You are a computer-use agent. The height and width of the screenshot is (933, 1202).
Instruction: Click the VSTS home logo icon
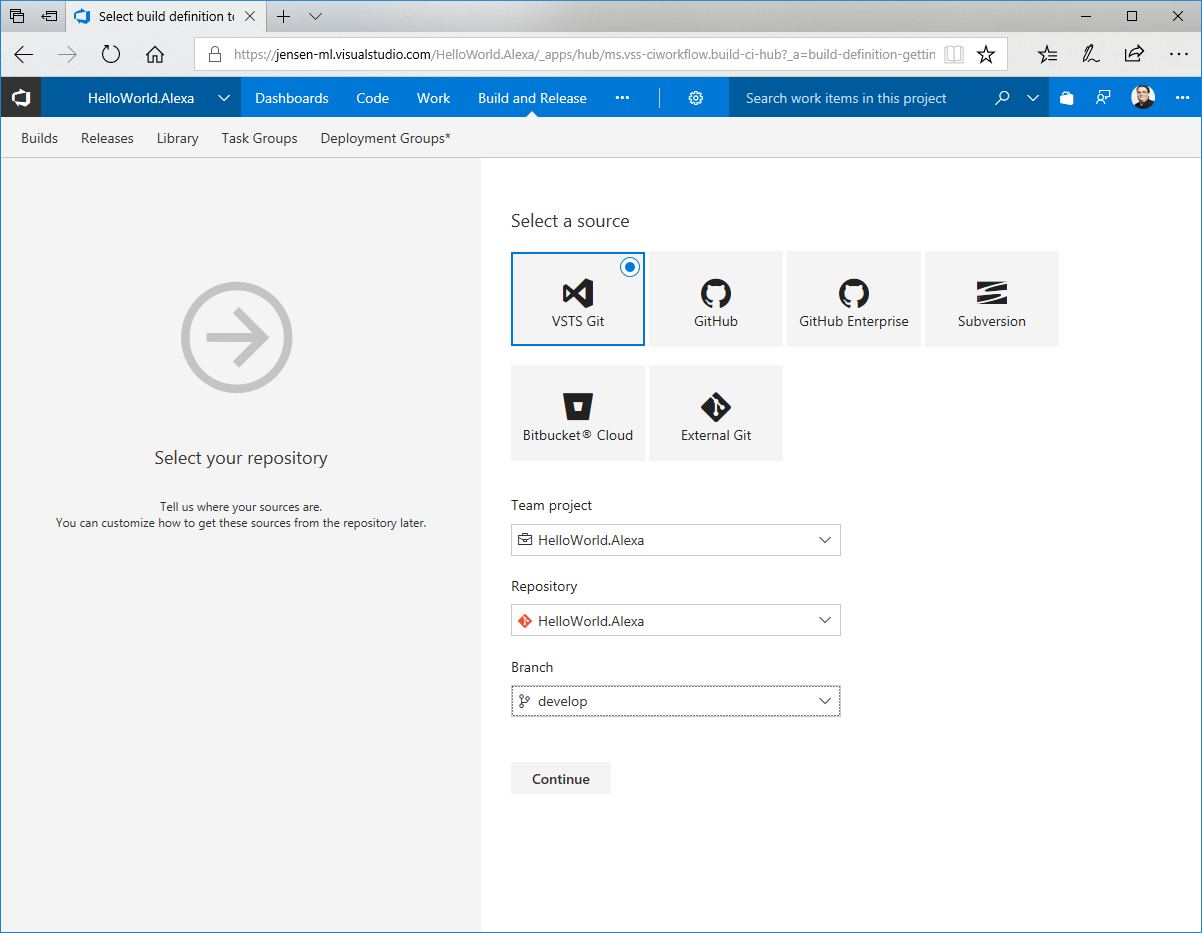(x=21, y=98)
